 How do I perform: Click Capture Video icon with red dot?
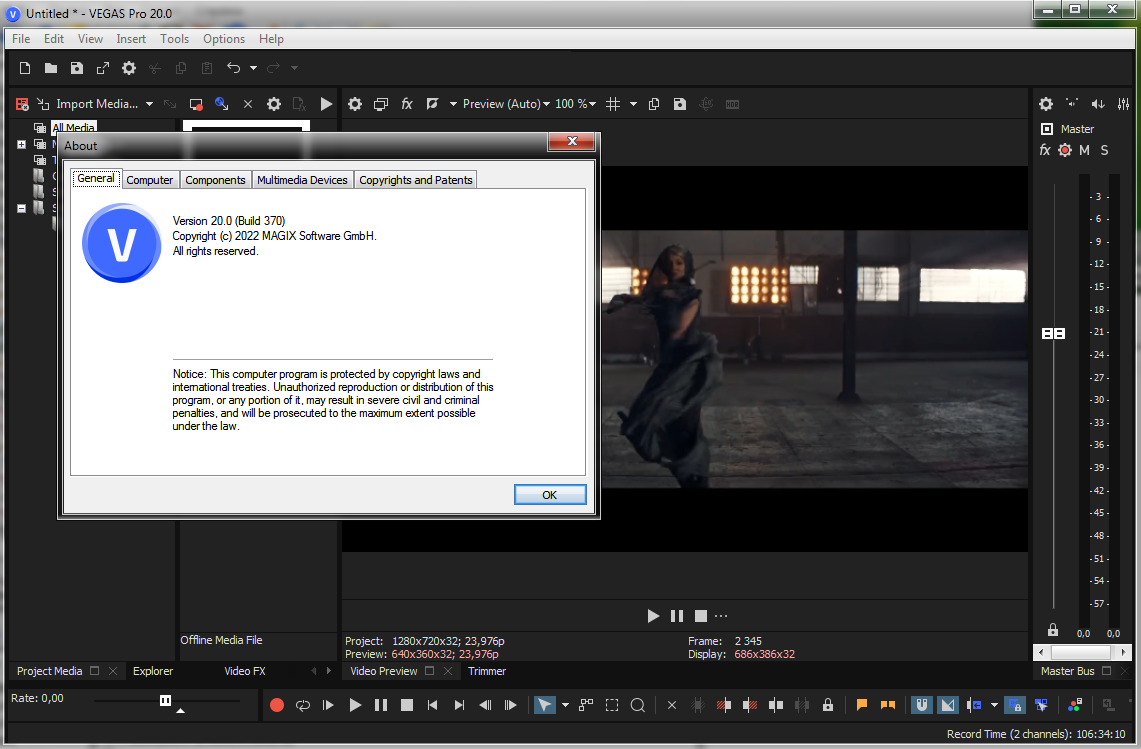point(196,104)
